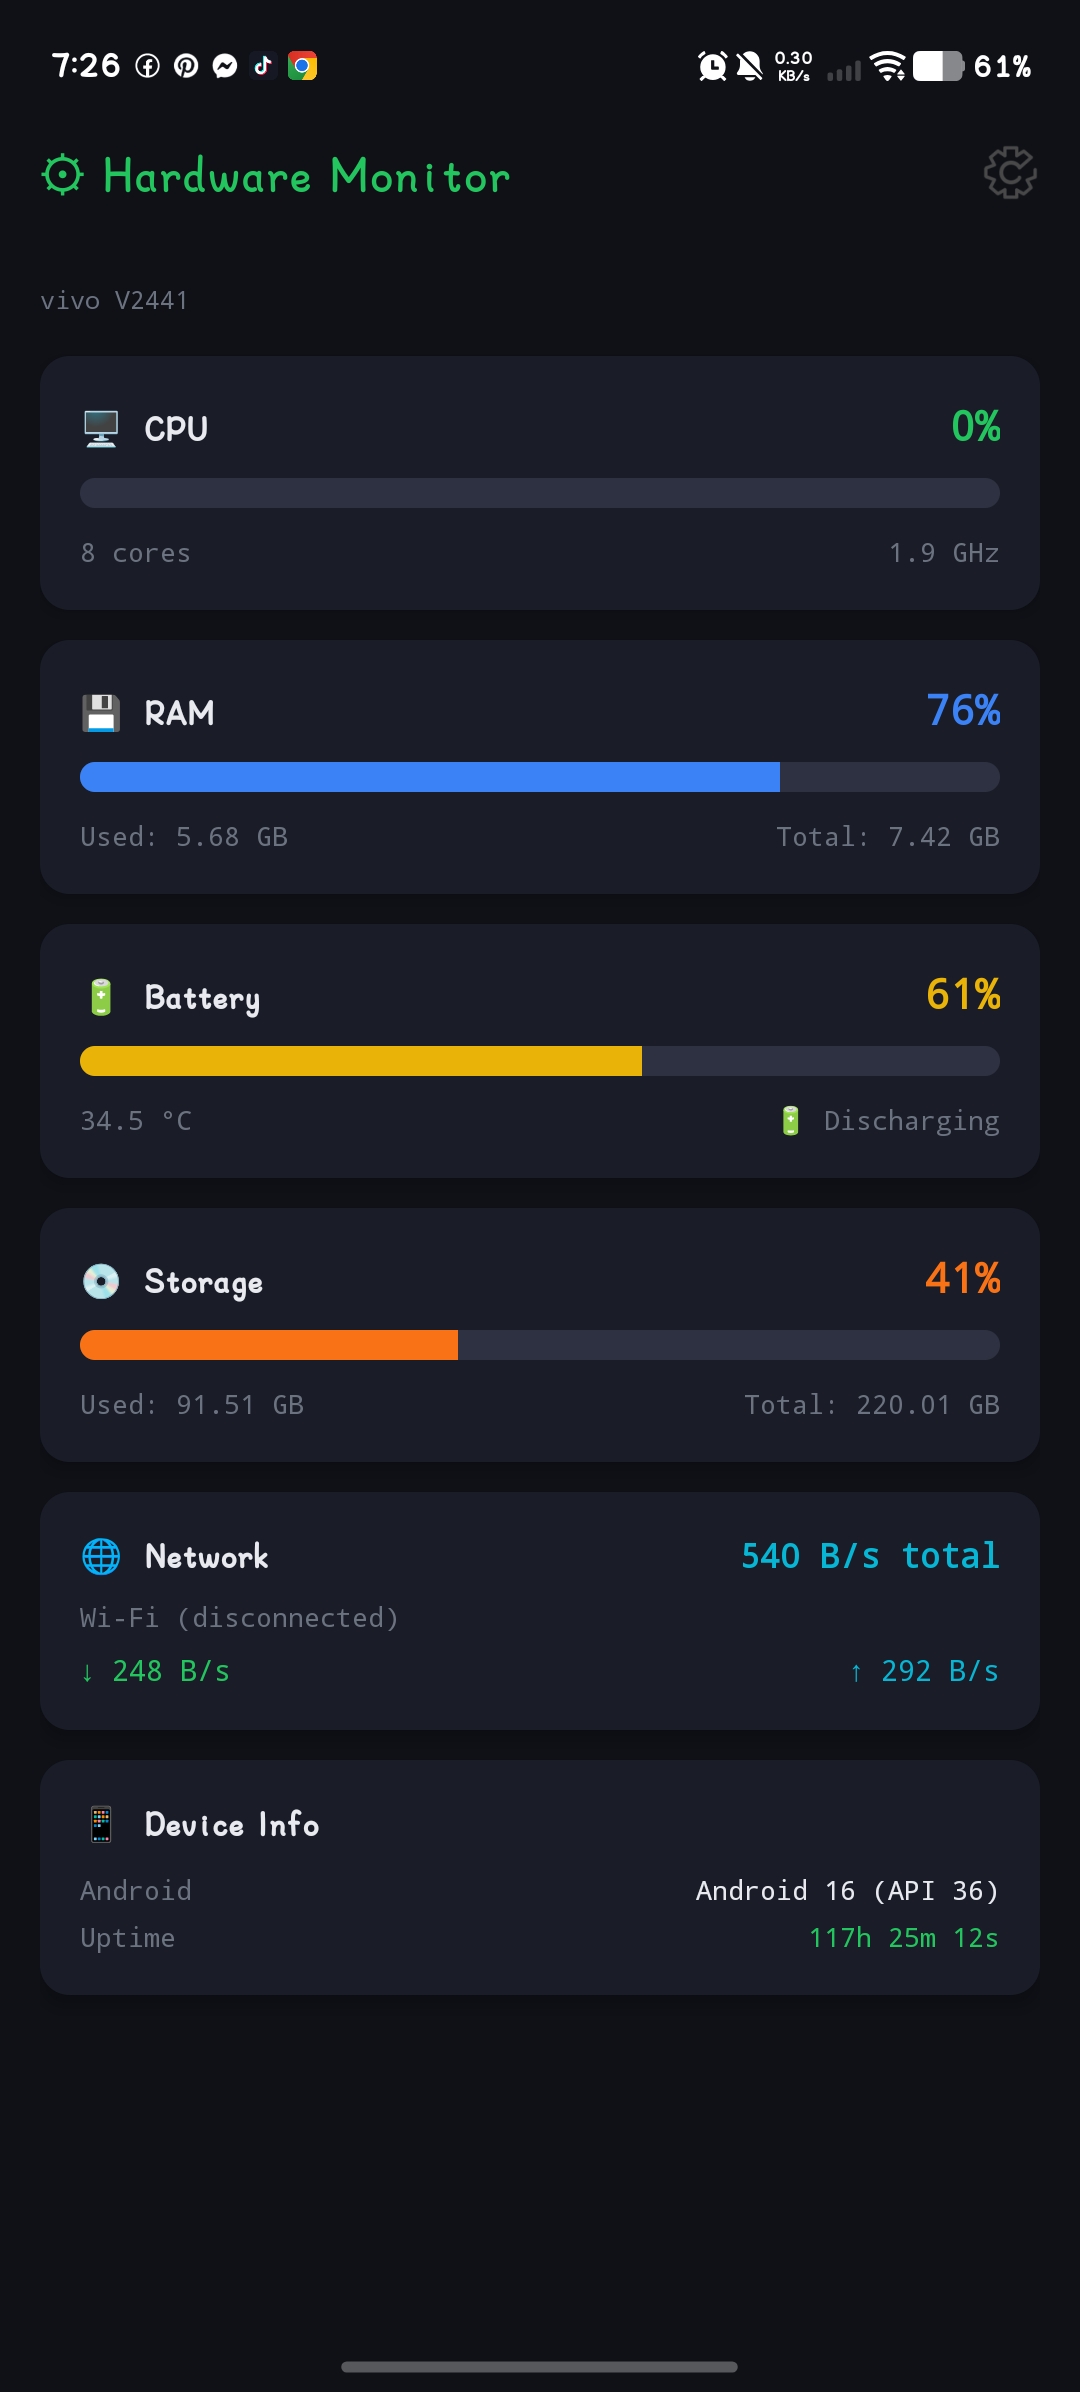Screen dimensions: 1080x2392
Task: Open settings via the gear icon
Action: (x=1010, y=173)
